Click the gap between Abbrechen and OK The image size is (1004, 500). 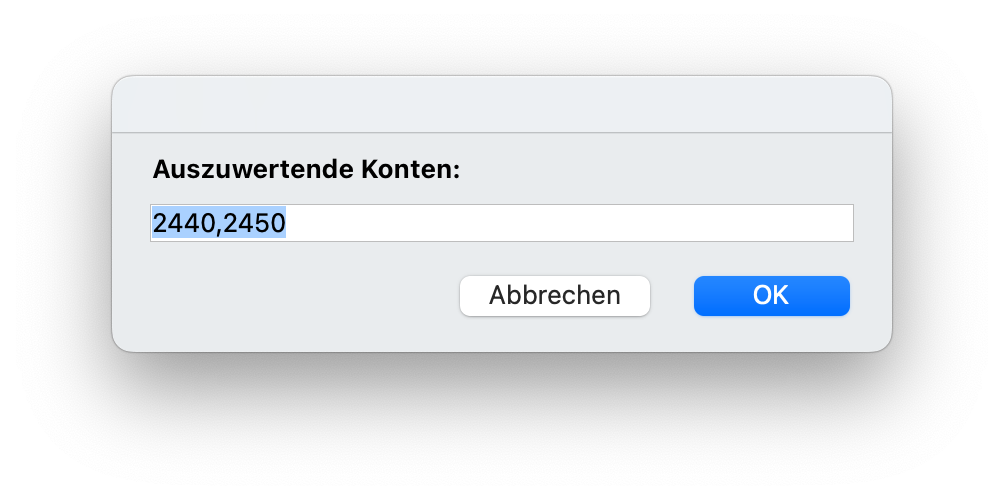(672, 296)
